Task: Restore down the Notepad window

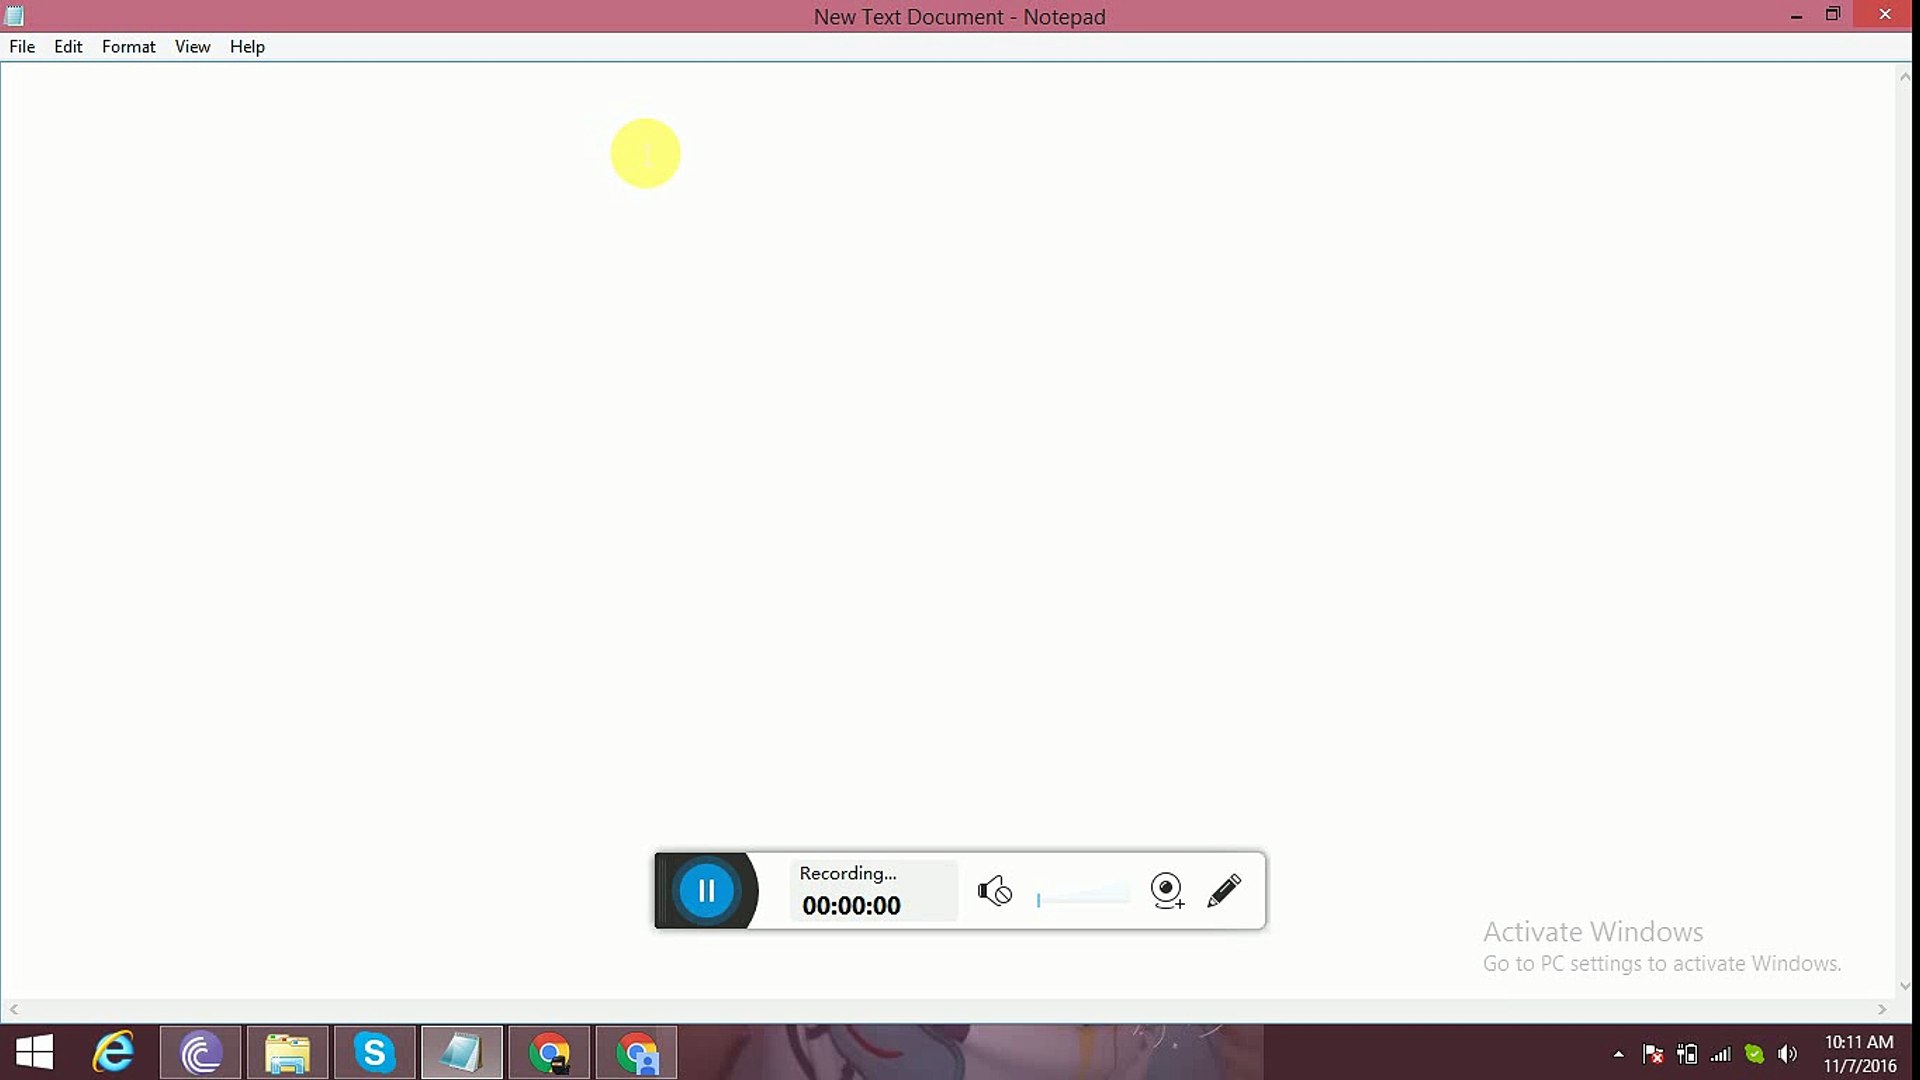Action: (x=1833, y=15)
